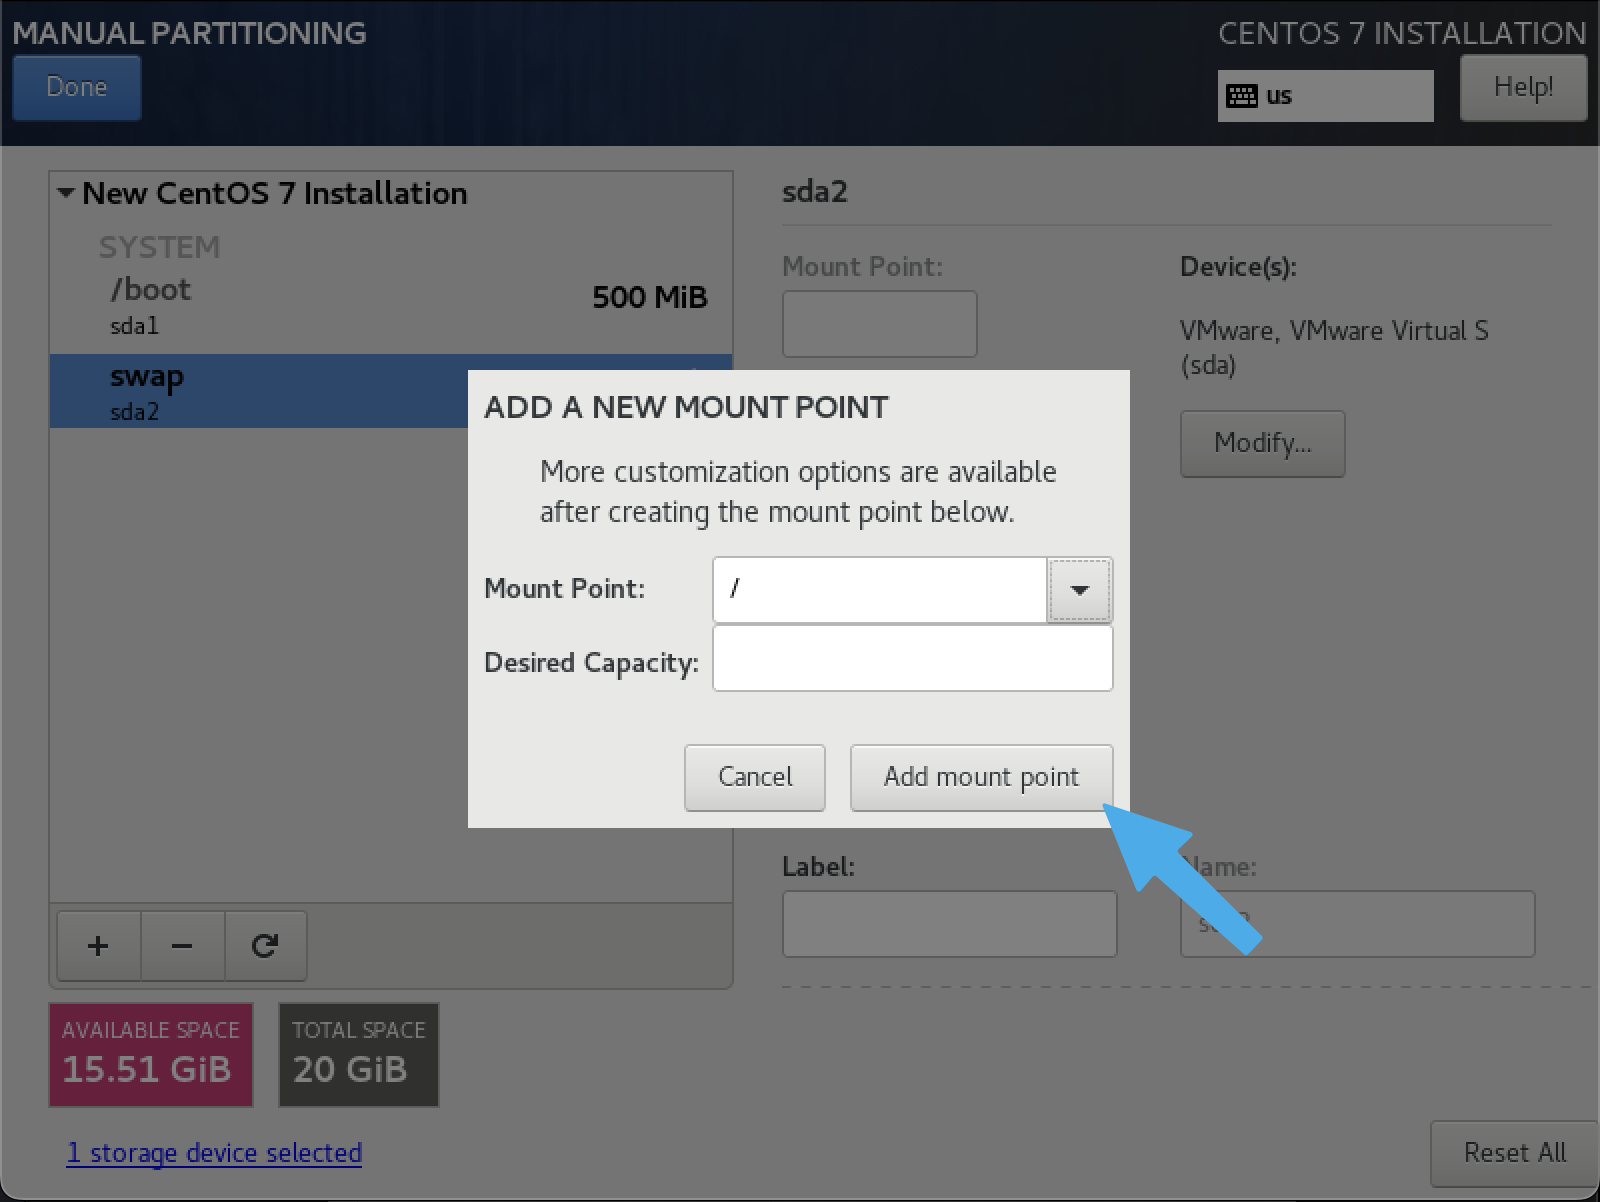Click the Label input field

(x=948, y=923)
